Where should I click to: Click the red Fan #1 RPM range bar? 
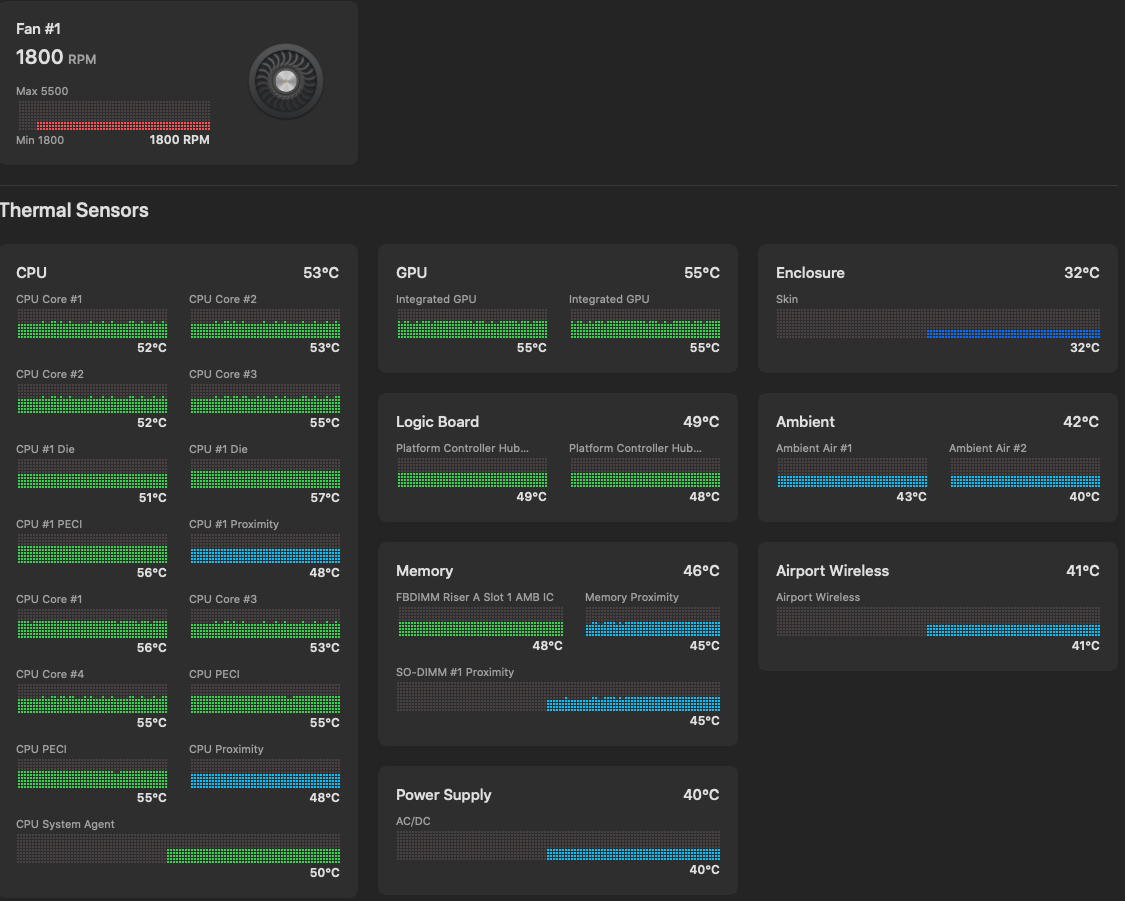point(114,115)
